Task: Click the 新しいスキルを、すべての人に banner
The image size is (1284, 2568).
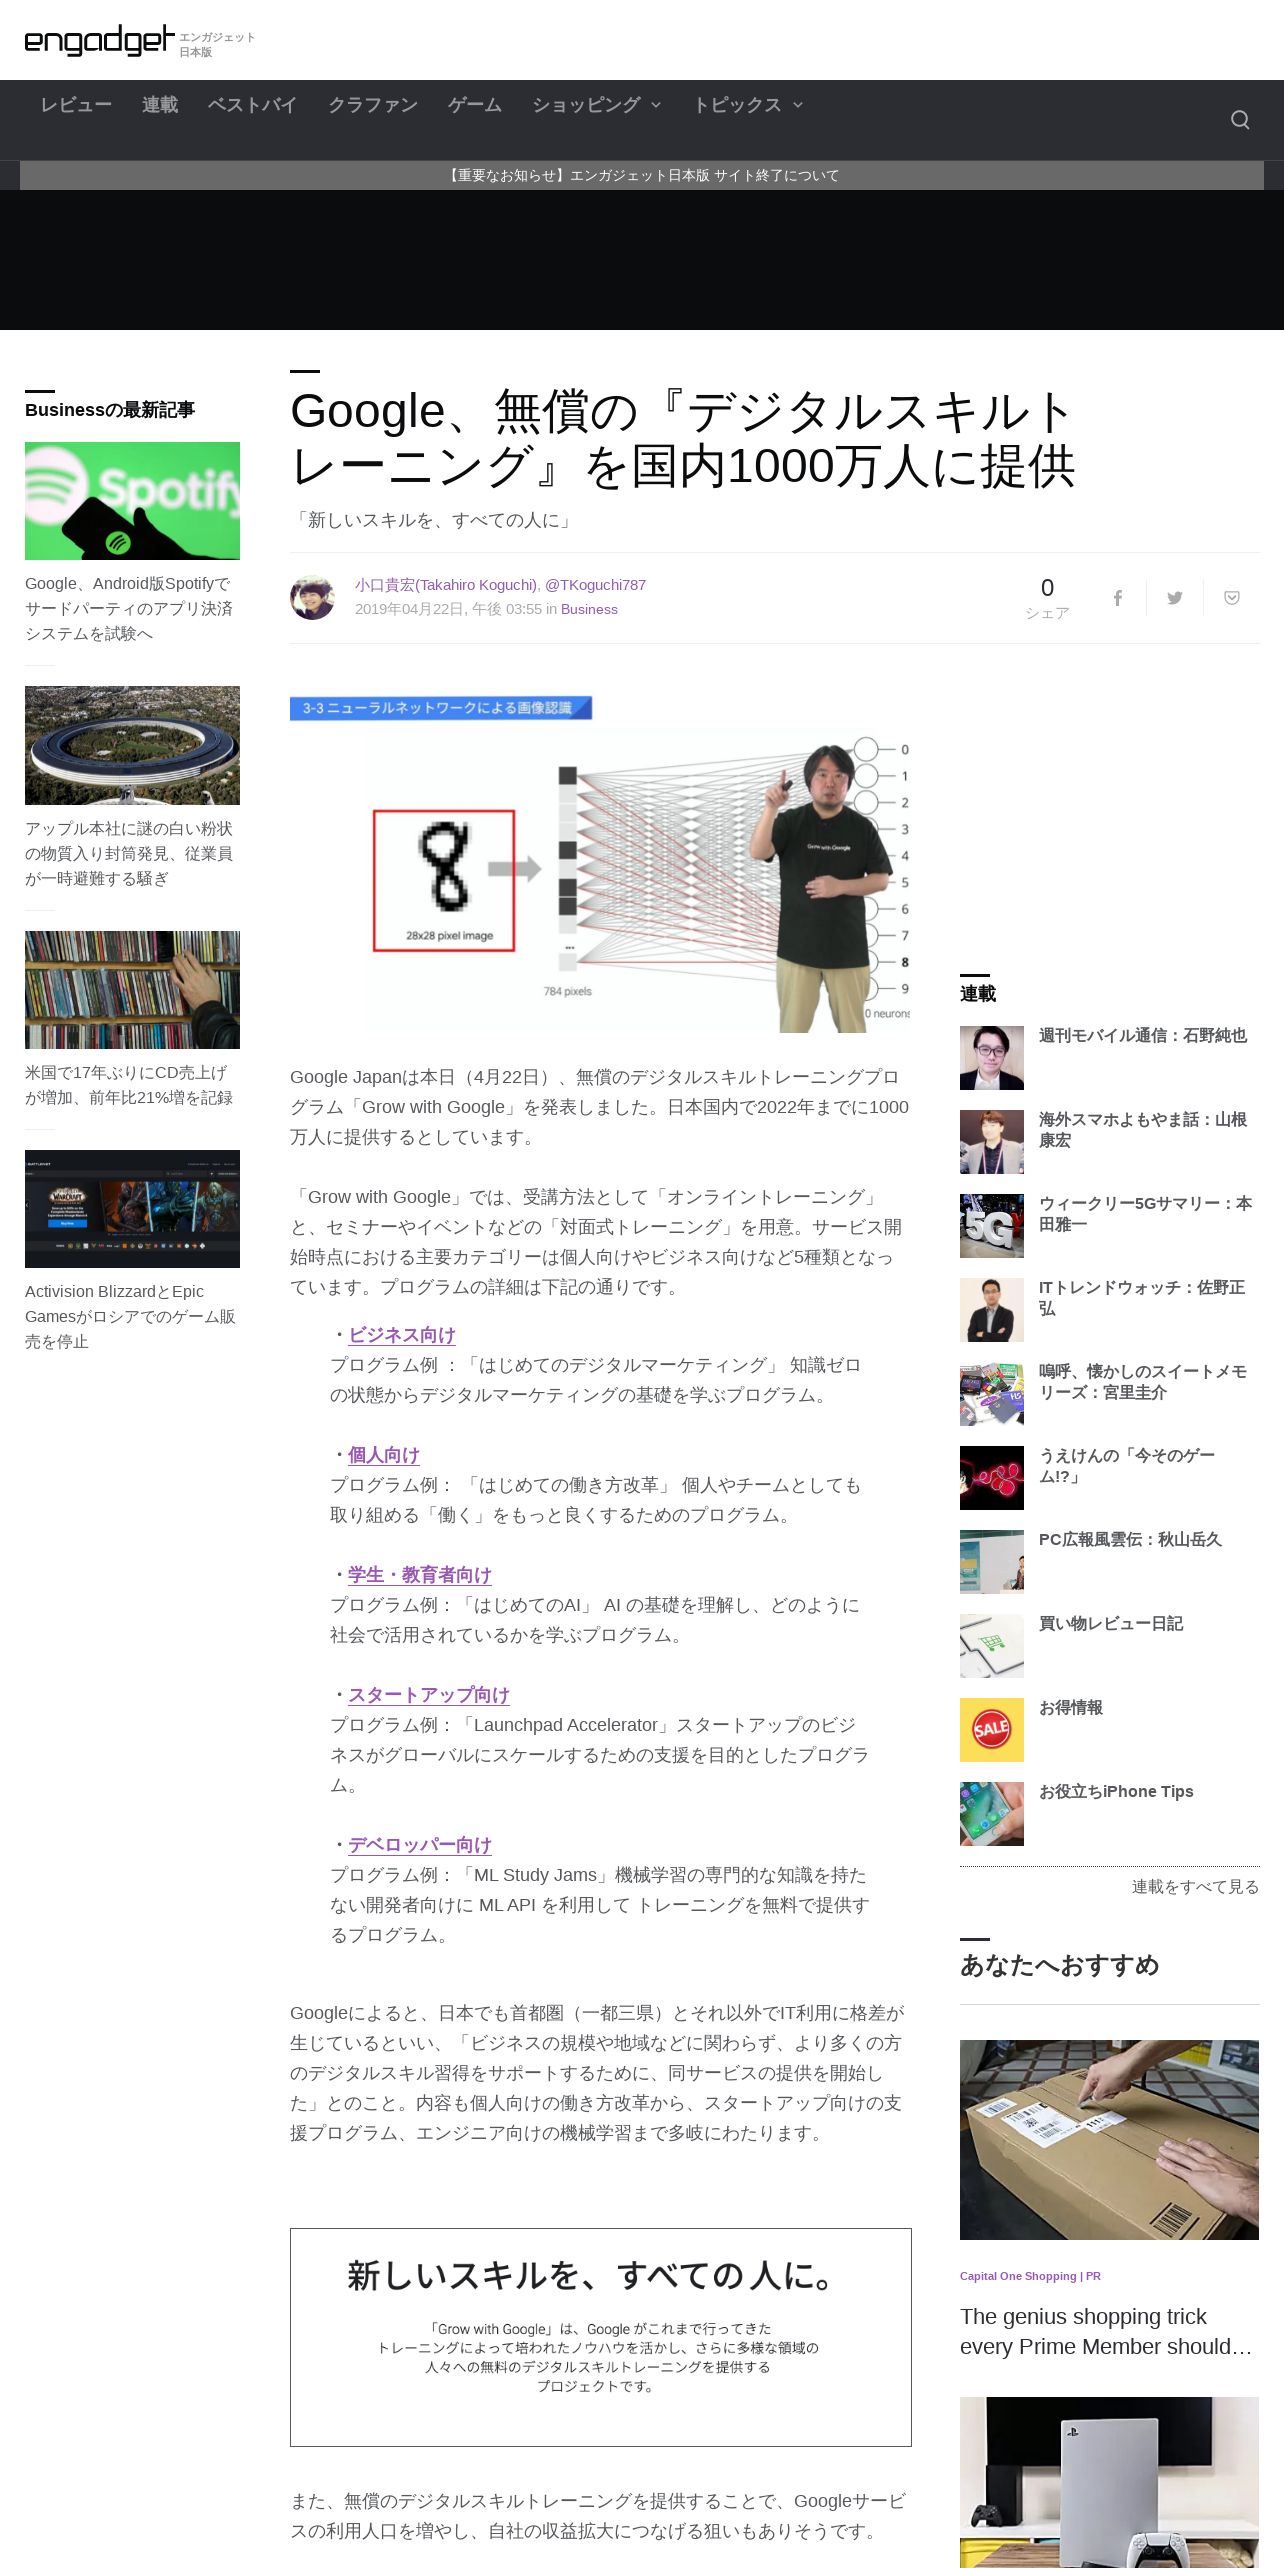Action: (601, 2337)
